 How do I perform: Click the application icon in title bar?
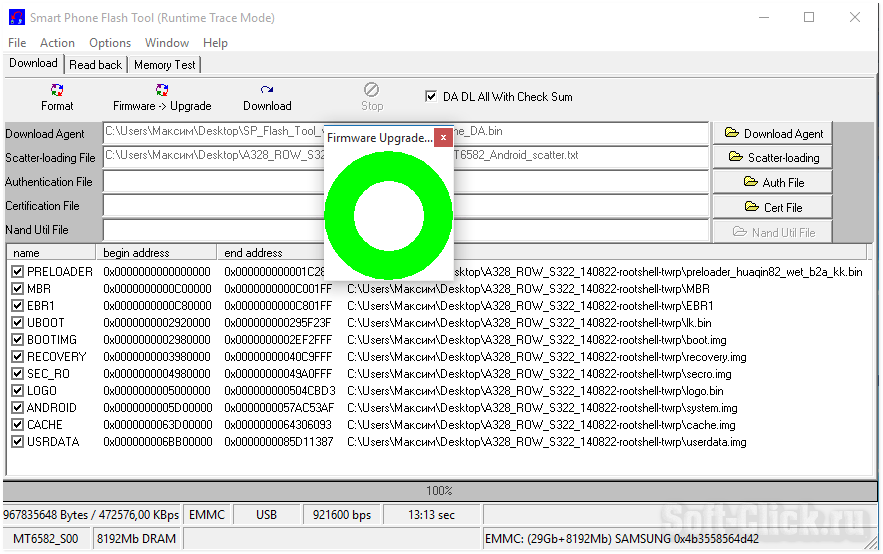[16, 17]
